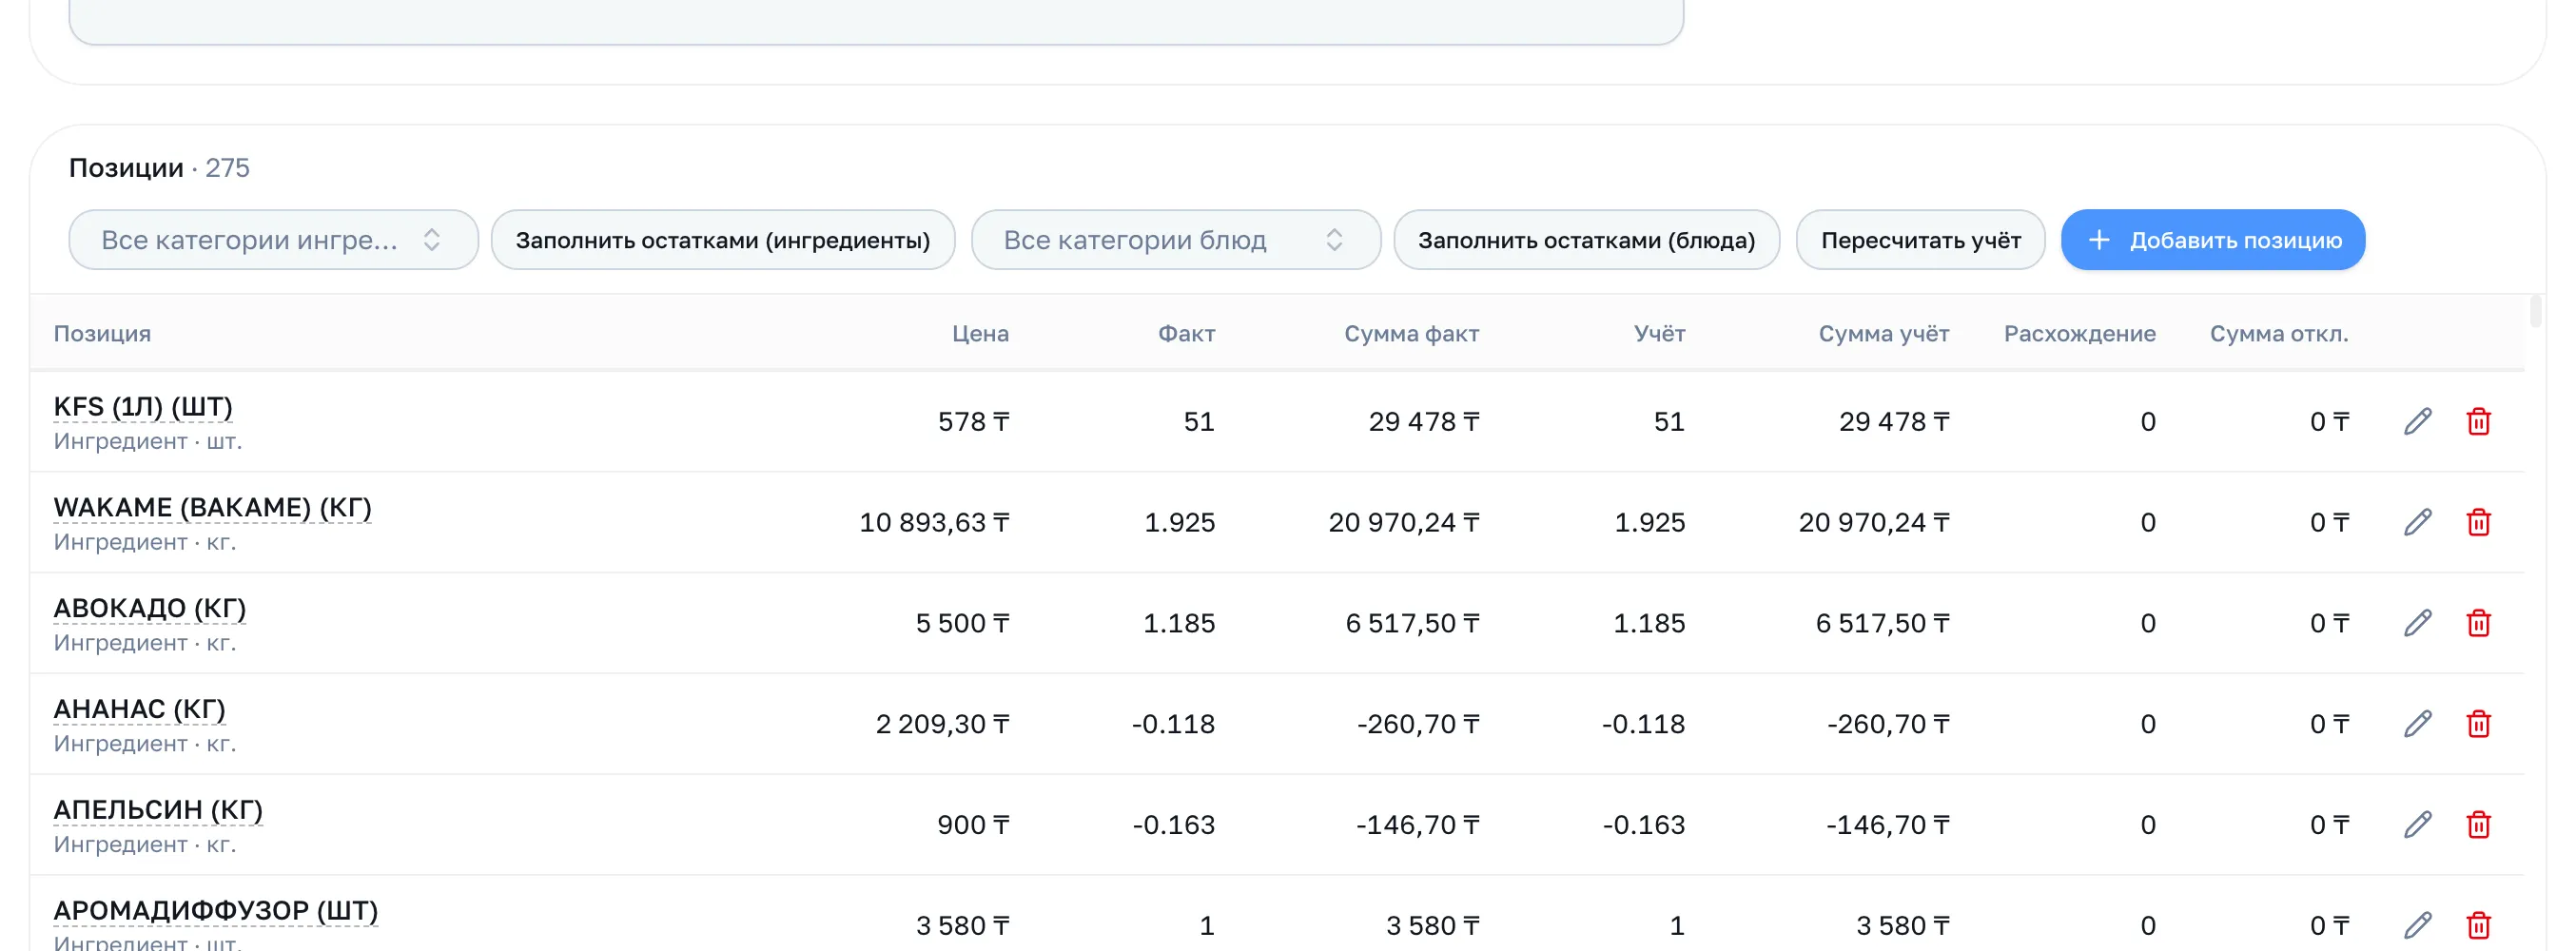Delete the KFS (1Л) (ШТ) row

(2478, 422)
